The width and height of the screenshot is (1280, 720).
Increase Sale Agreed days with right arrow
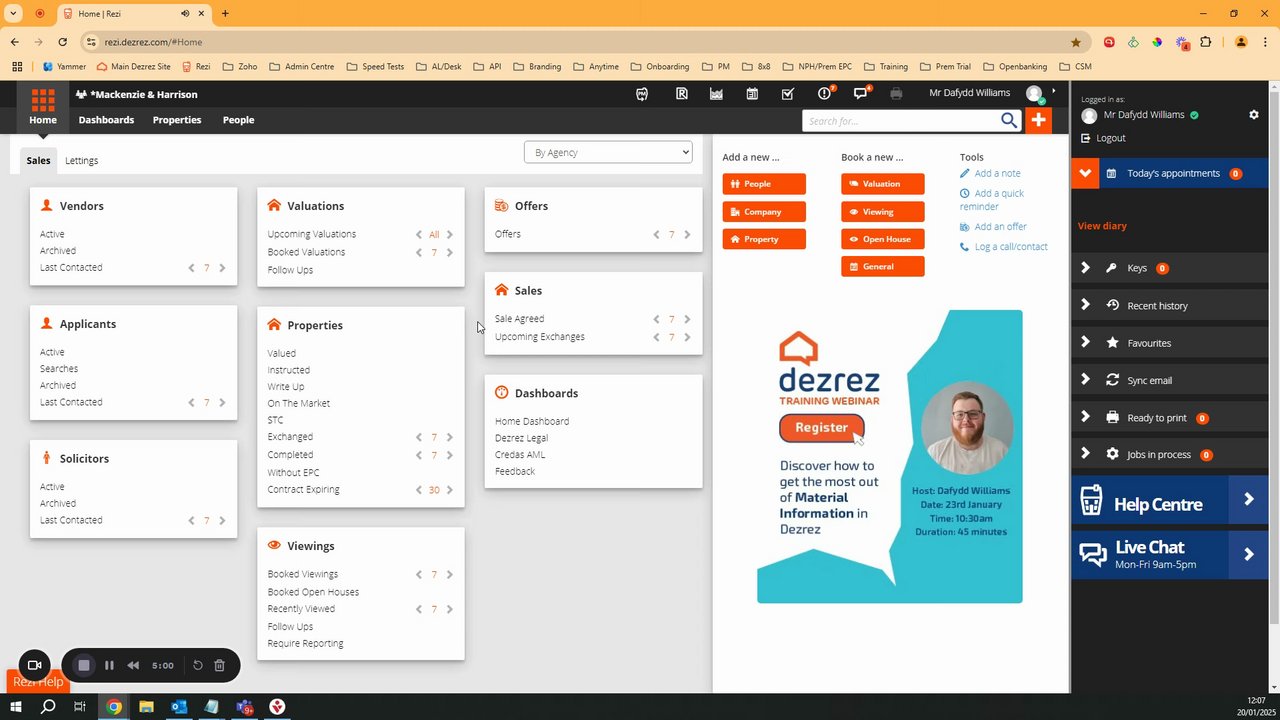pos(687,319)
